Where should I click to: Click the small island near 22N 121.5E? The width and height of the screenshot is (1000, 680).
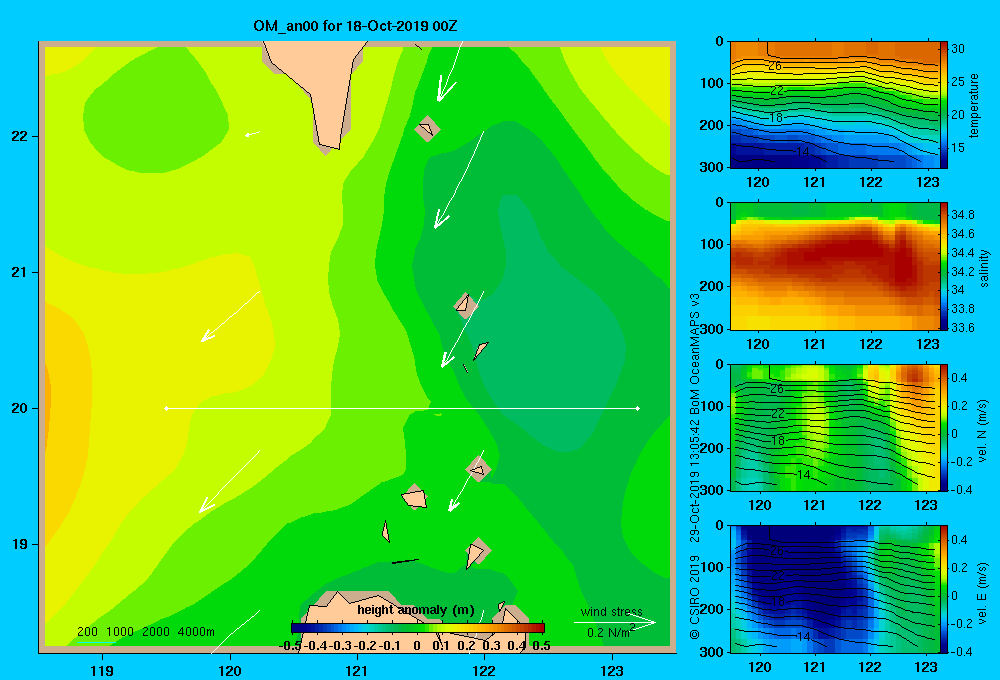[427, 129]
